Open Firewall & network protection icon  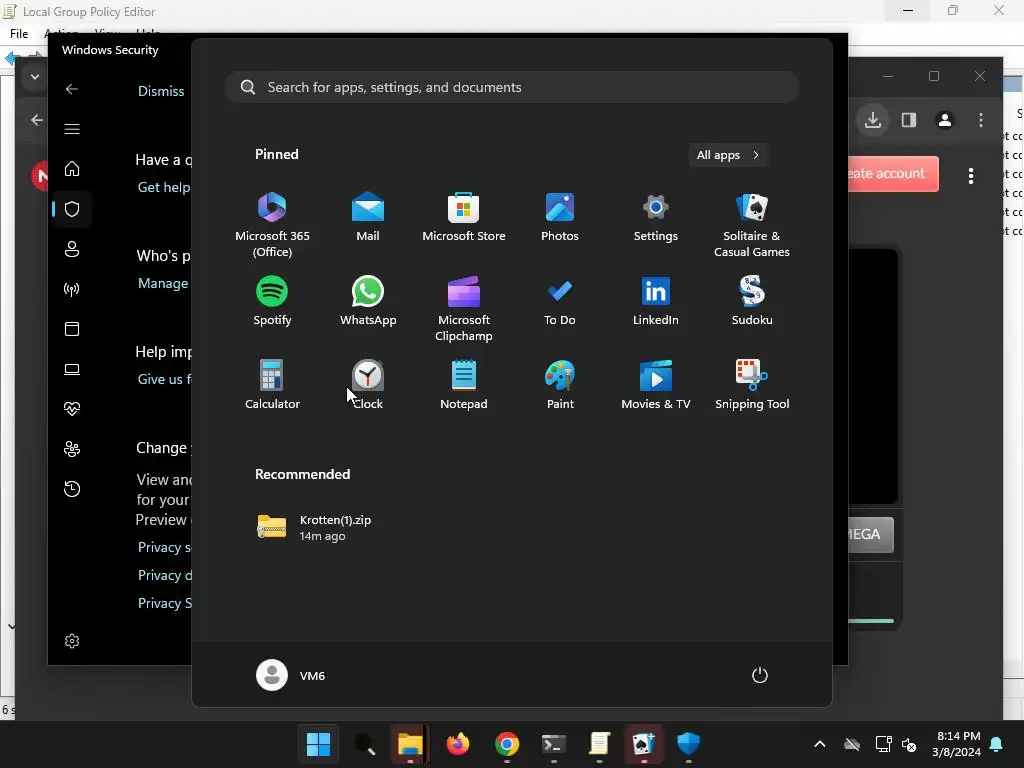click(72, 289)
